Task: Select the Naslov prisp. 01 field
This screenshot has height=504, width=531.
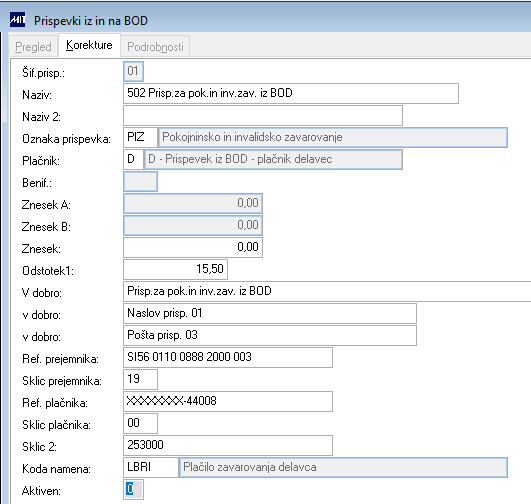Action: (x=270, y=313)
